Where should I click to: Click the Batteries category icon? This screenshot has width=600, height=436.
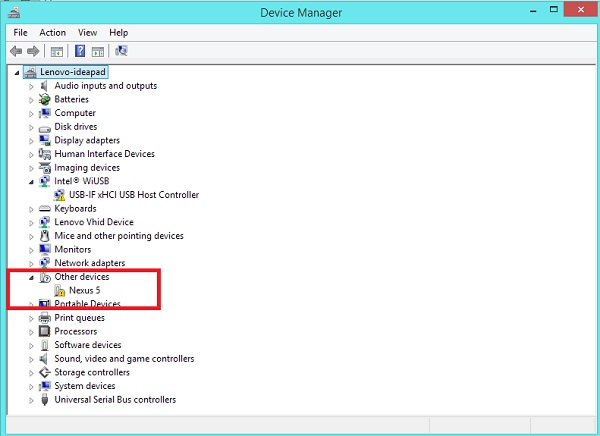pyautogui.click(x=44, y=100)
